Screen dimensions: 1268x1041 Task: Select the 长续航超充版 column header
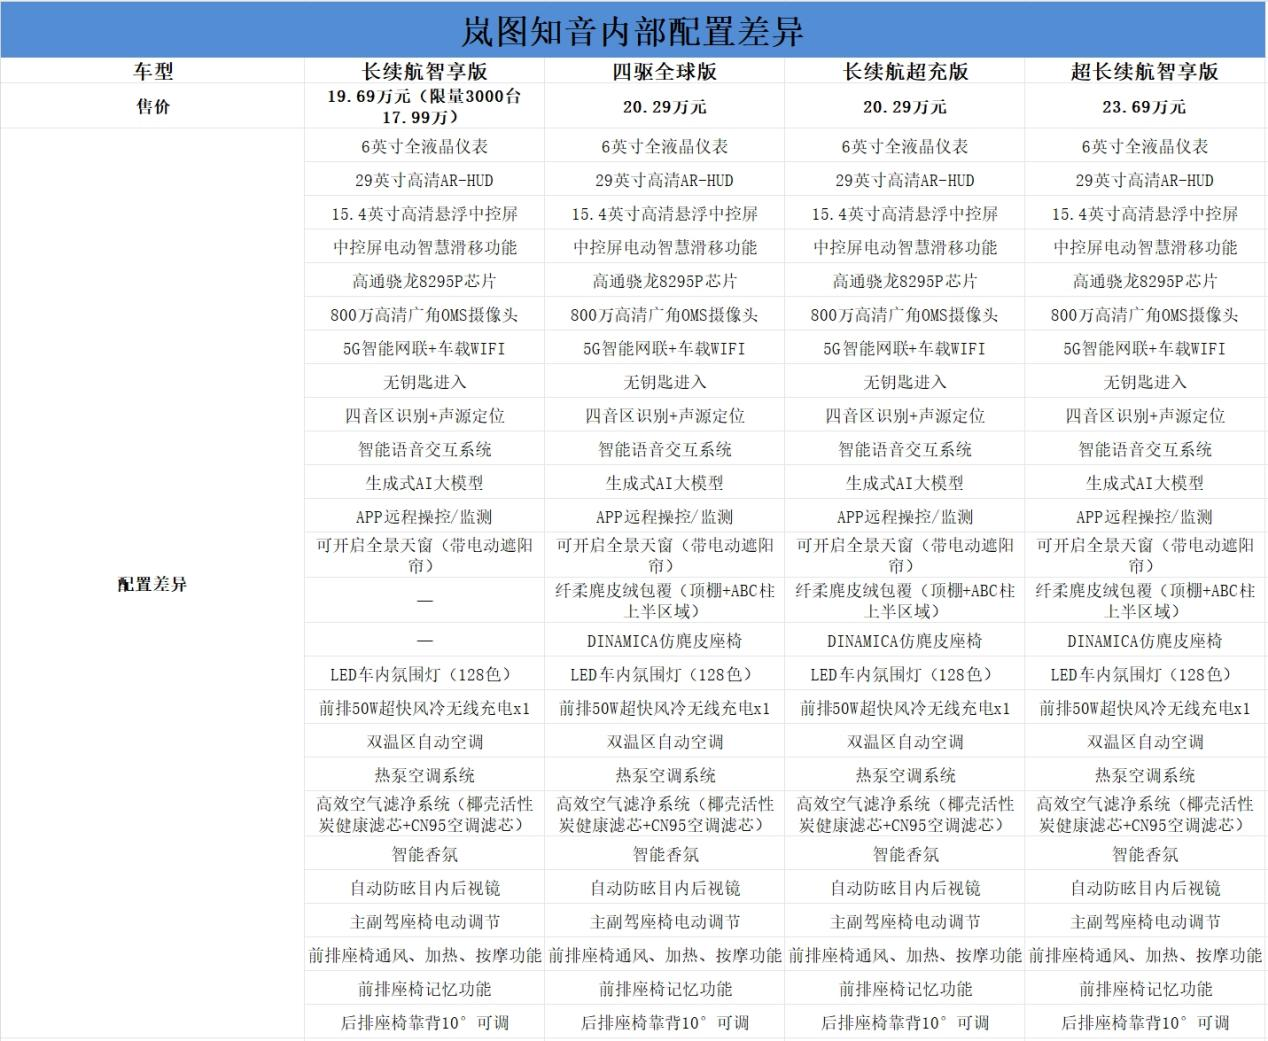[905, 71]
